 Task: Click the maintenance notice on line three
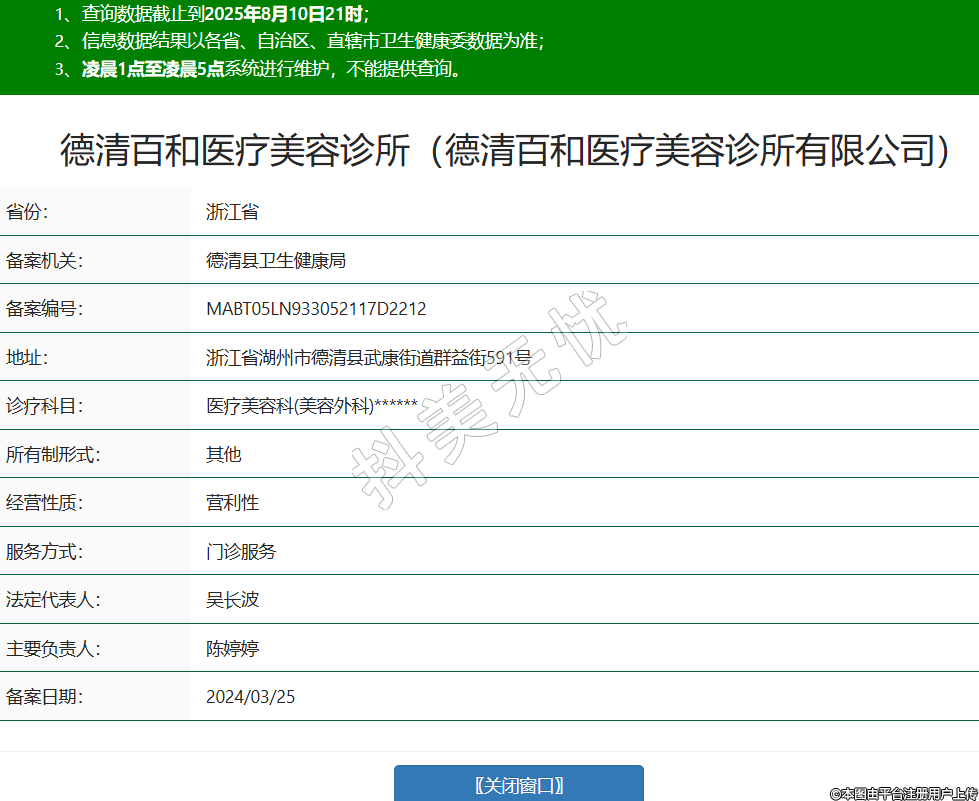(258, 69)
